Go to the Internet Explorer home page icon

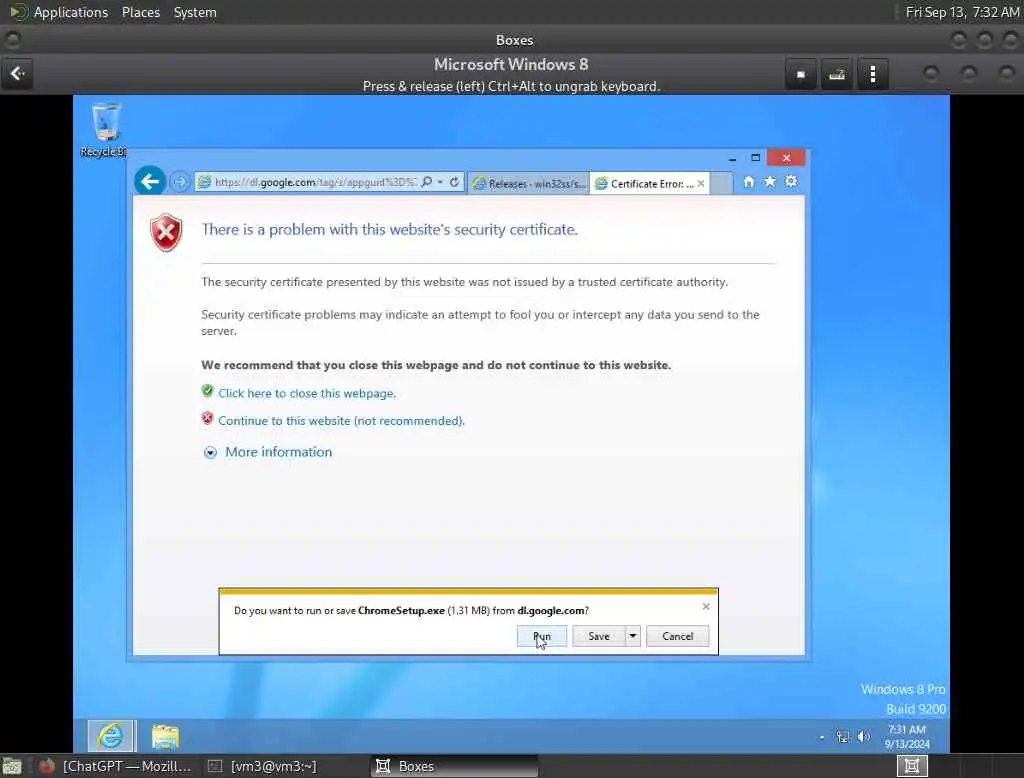pyautogui.click(x=749, y=182)
